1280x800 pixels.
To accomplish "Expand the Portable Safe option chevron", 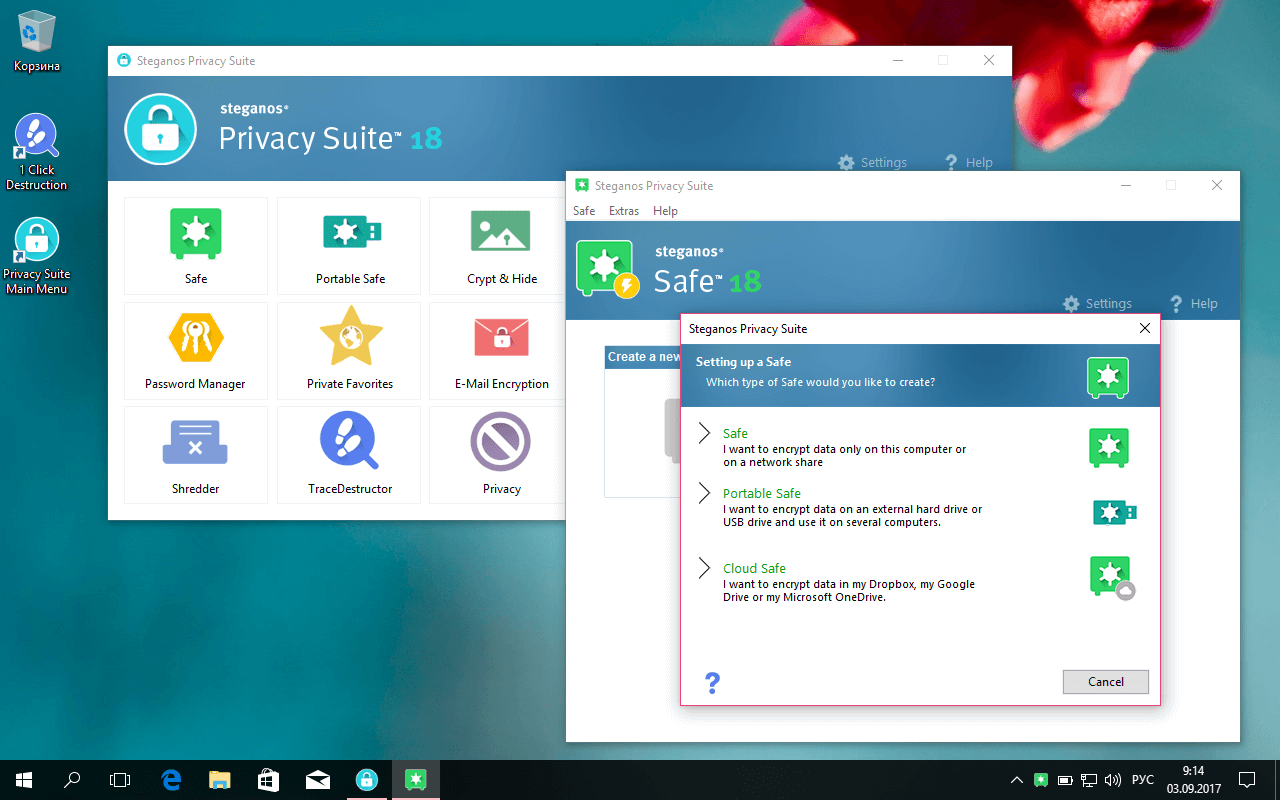I will tap(705, 494).
